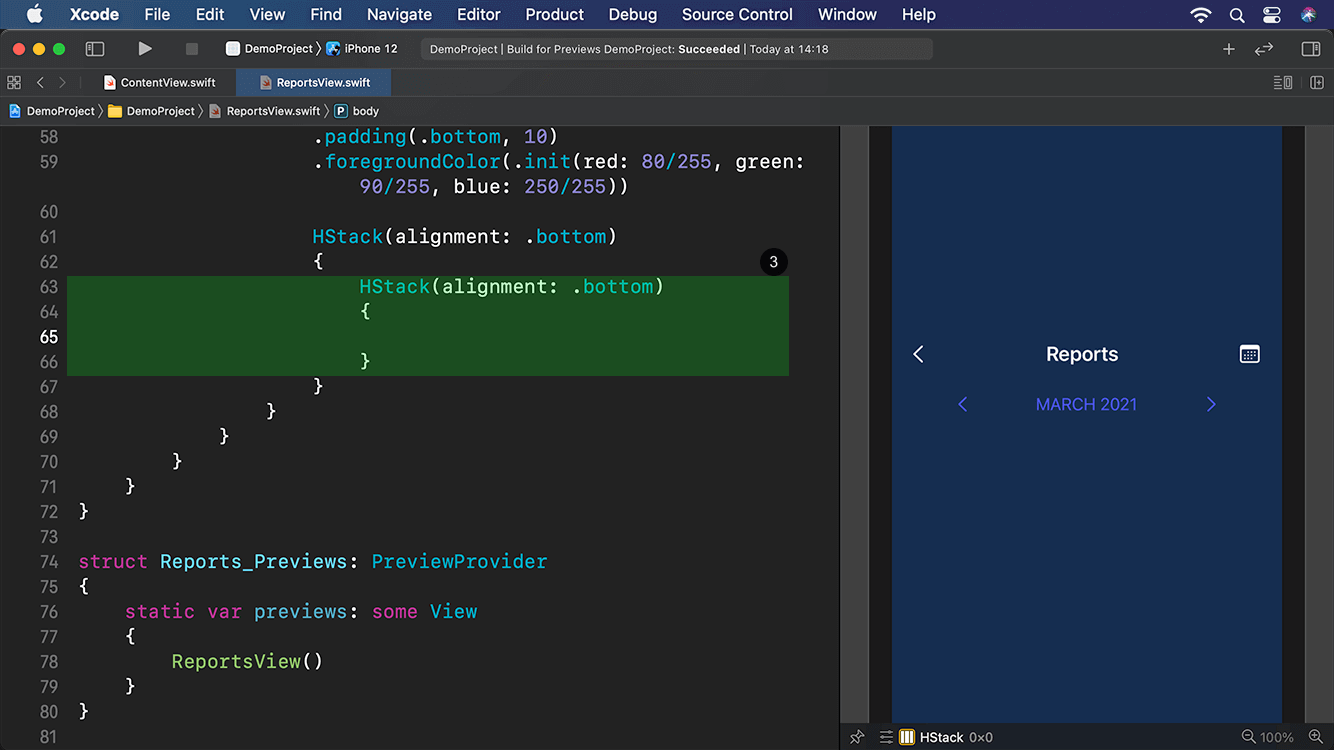The image size is (1334, 750).
Task: Go forward in editor history
Action: pos(62,83)
